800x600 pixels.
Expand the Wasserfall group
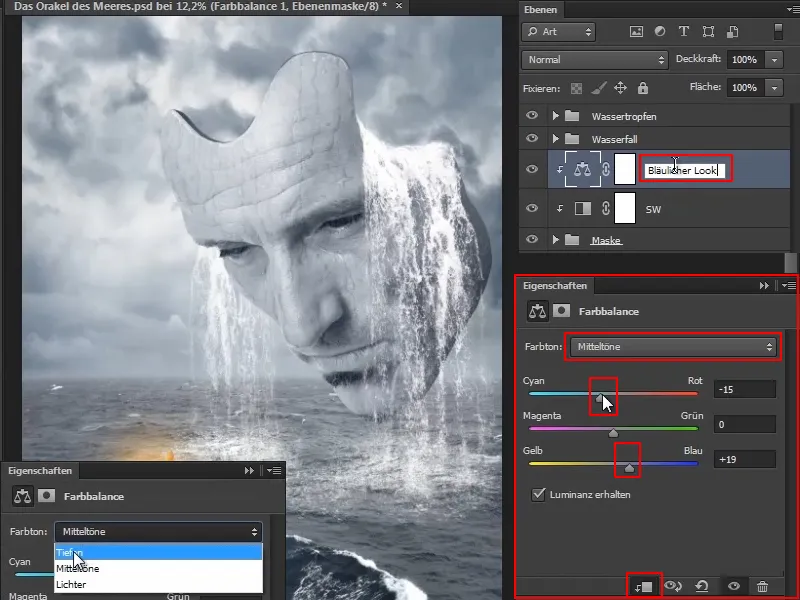pos(556,139)
